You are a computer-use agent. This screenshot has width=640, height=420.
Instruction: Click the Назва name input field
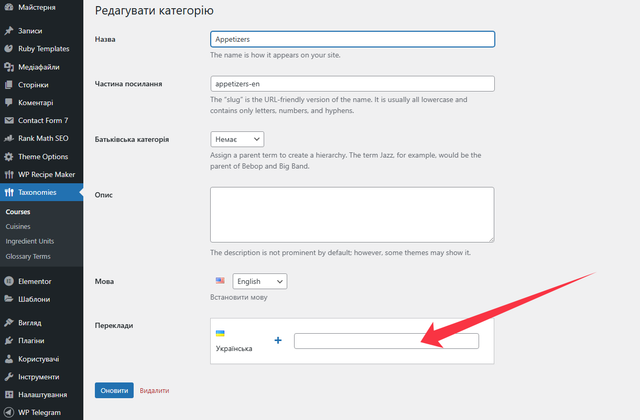click(x=353, y=39)
